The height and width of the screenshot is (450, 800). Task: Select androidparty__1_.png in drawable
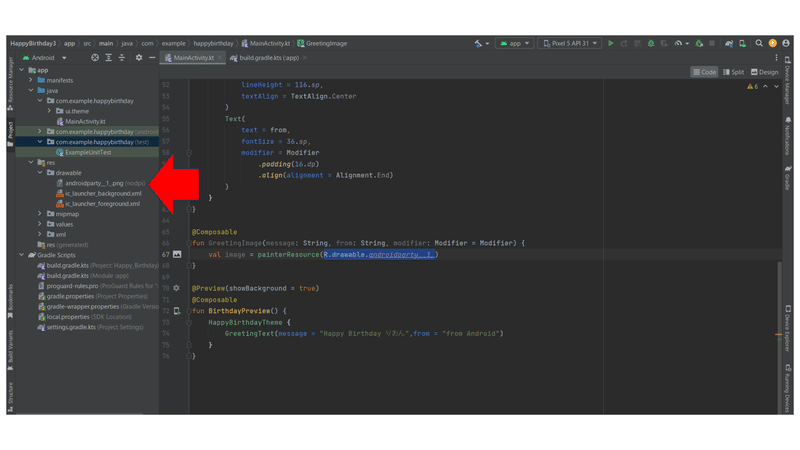pyautogui.click(x=101, y=183)
